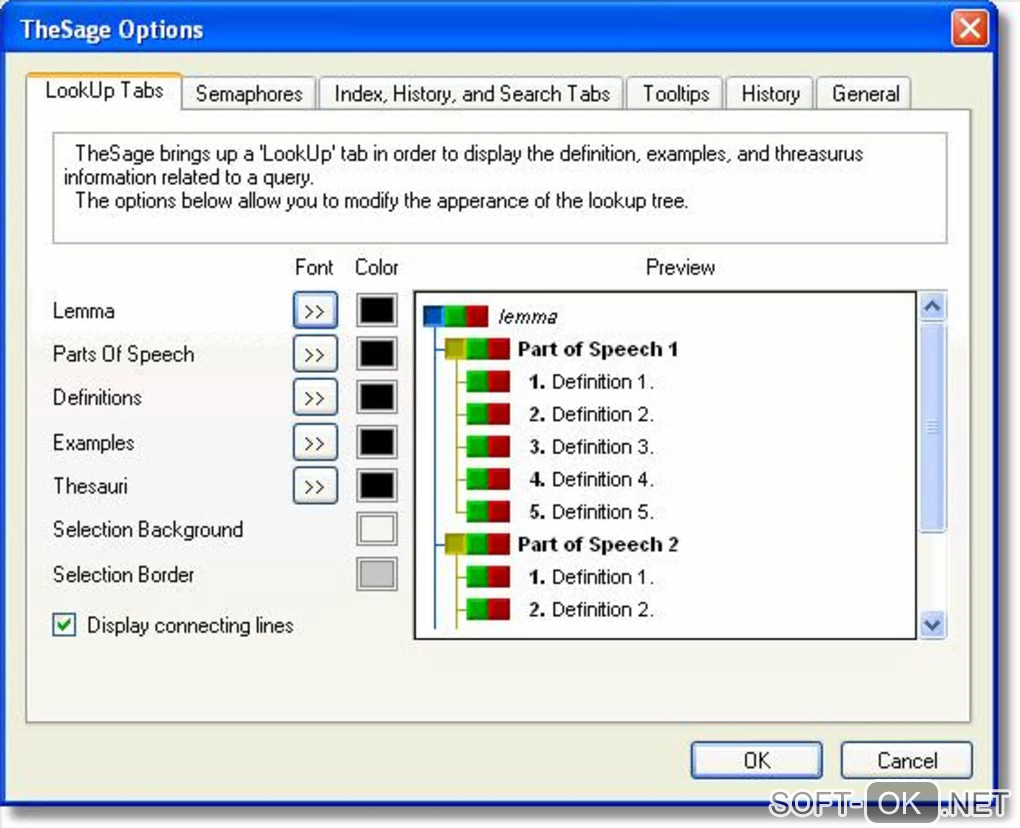Viewport: 1020px width, 828px height.
Task: Click the 'Color' column heading
Action: coord(377,267)
